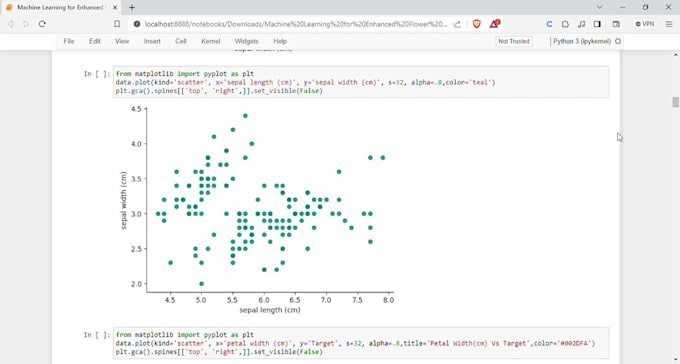Click in the sepal scatter plot code cell

click(361, 82)
